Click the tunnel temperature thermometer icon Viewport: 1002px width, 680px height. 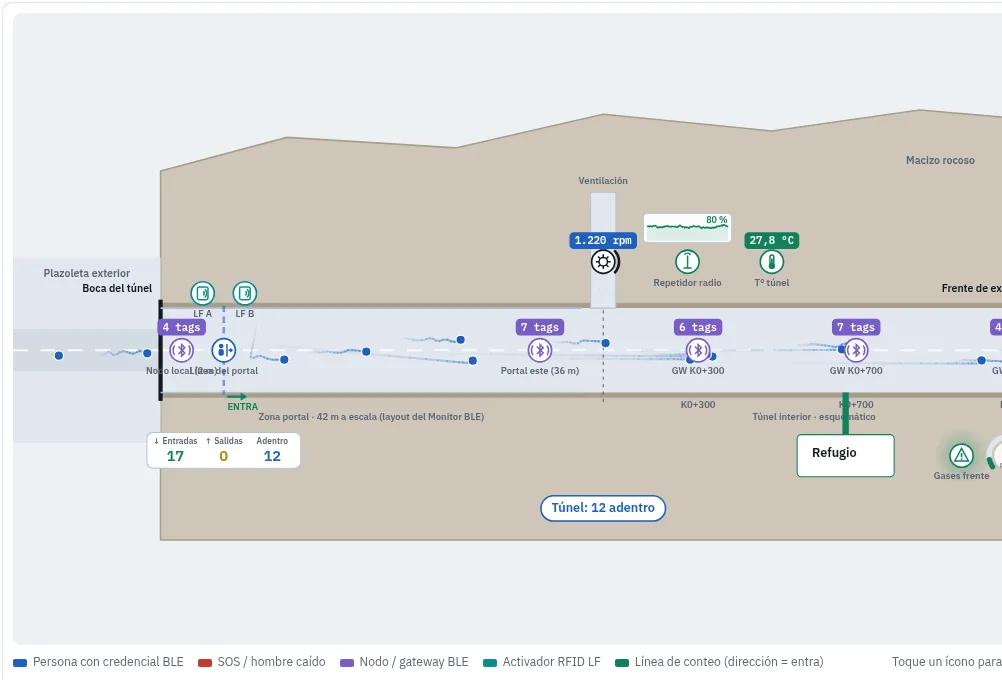(772, 261)
